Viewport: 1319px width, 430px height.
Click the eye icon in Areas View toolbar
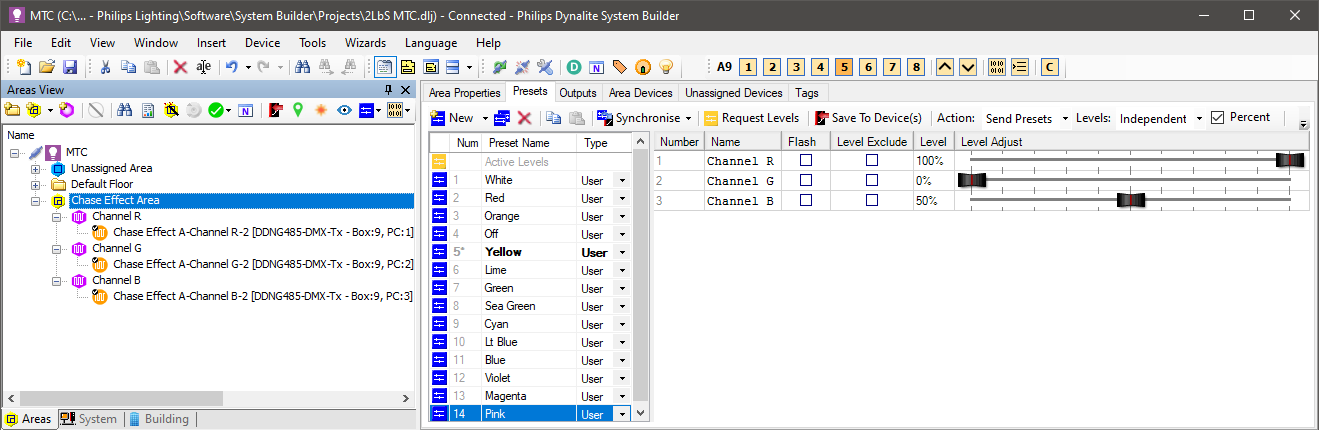[344, 110]
